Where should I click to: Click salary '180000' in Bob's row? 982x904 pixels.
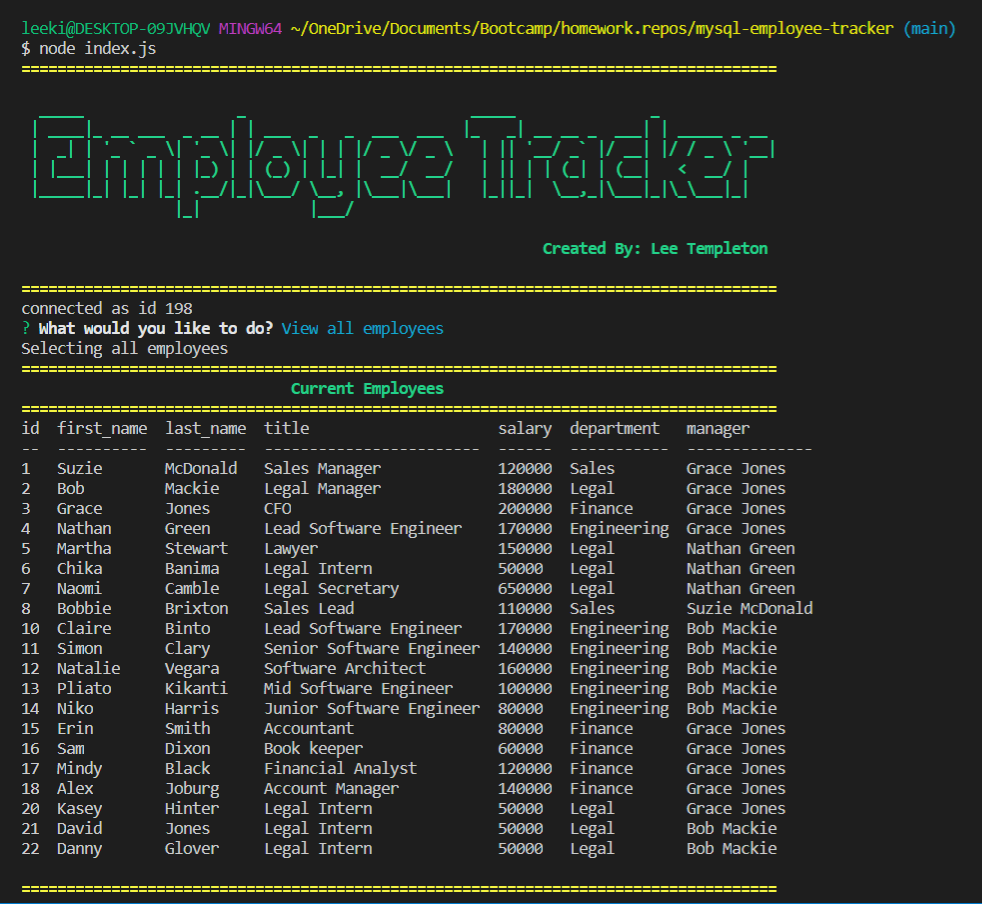click(x=525, y=489)
